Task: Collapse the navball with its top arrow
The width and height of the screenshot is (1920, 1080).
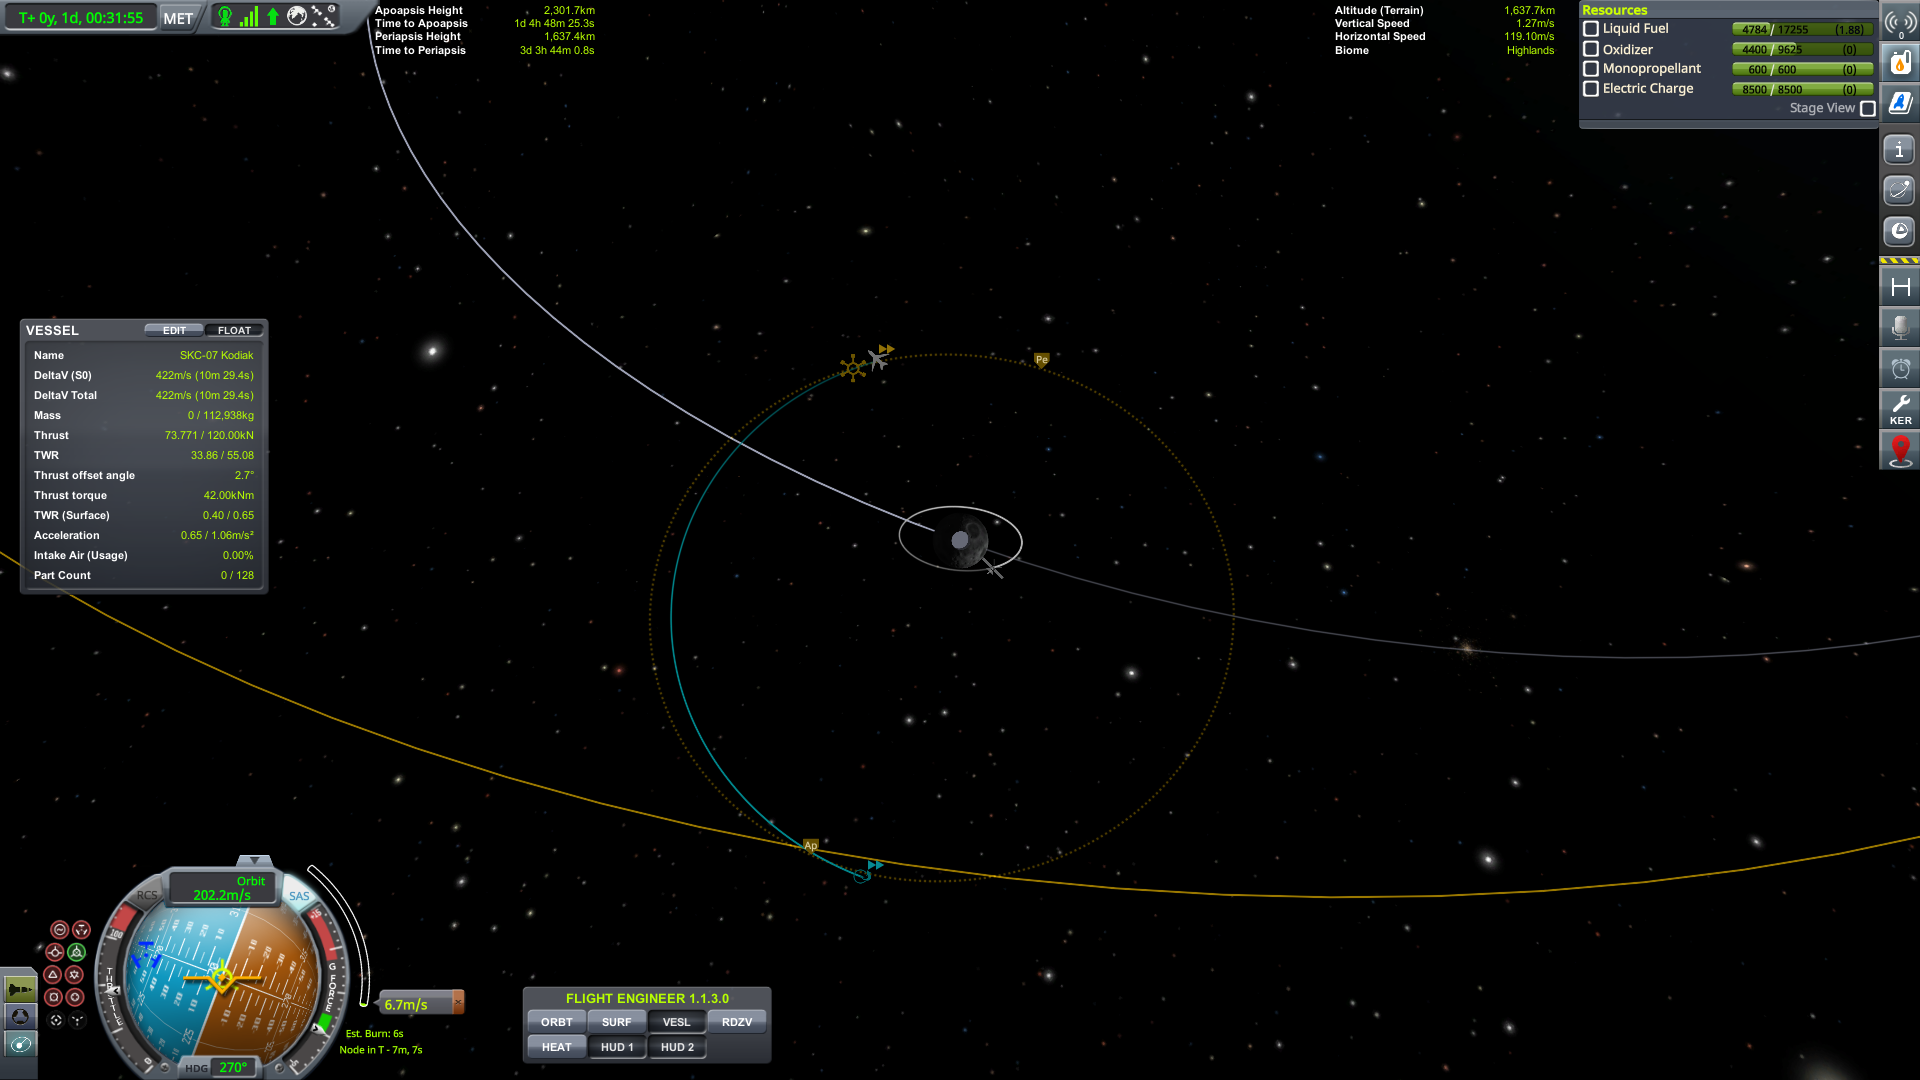Action: (256, 859)
